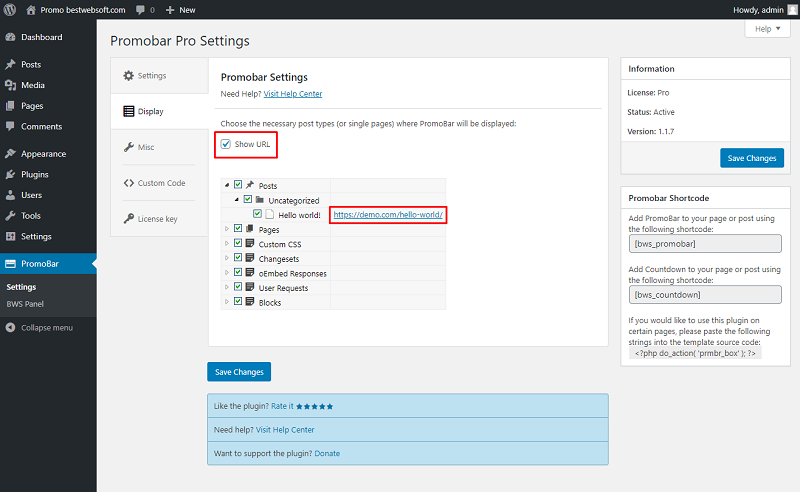
Task: Click the gear icon on Settings tab
Action: (x=129, y=76)
